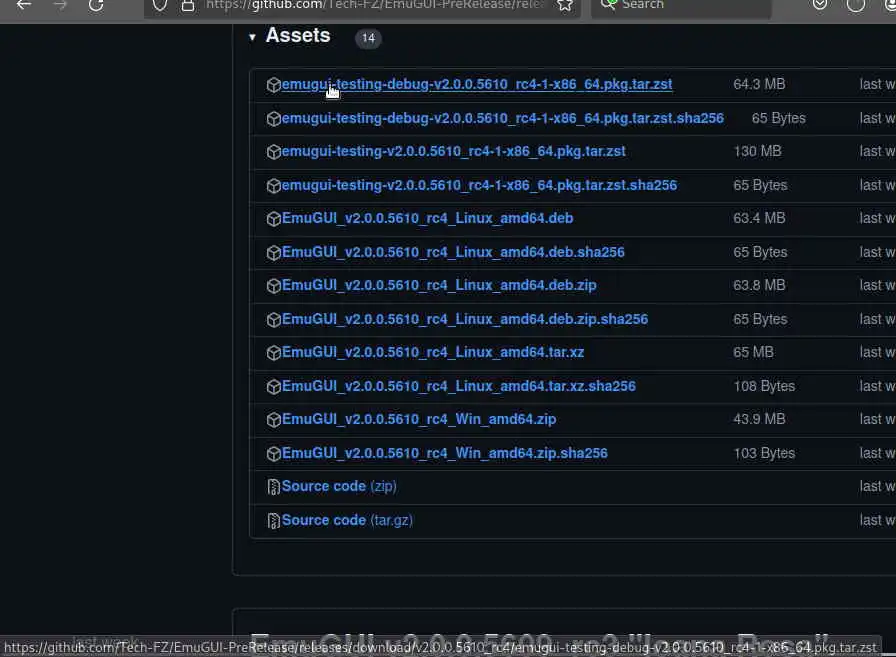Collapse the Assets section triangle
896x657 pixels.
pyautogui.click(x=252, y=37)
